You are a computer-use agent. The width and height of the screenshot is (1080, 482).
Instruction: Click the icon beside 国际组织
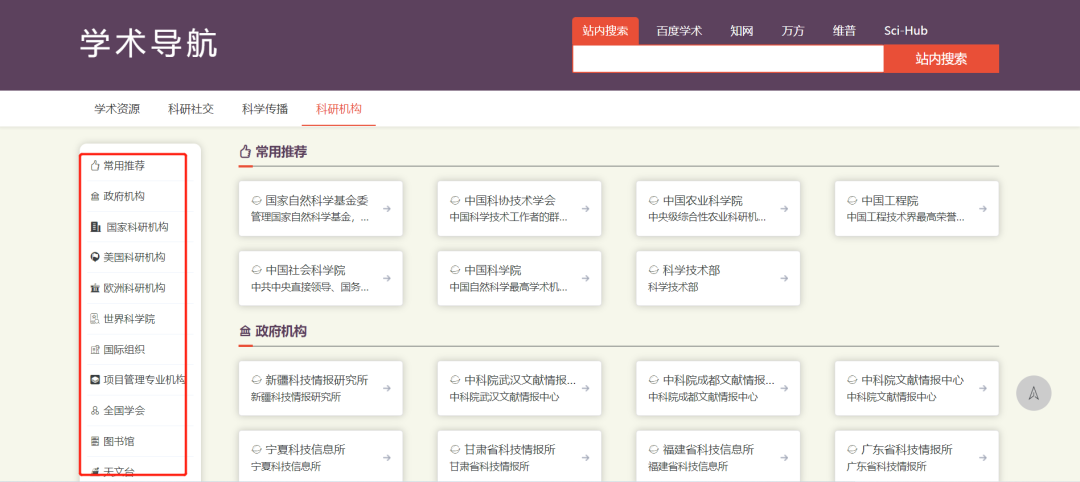(95, 349)
